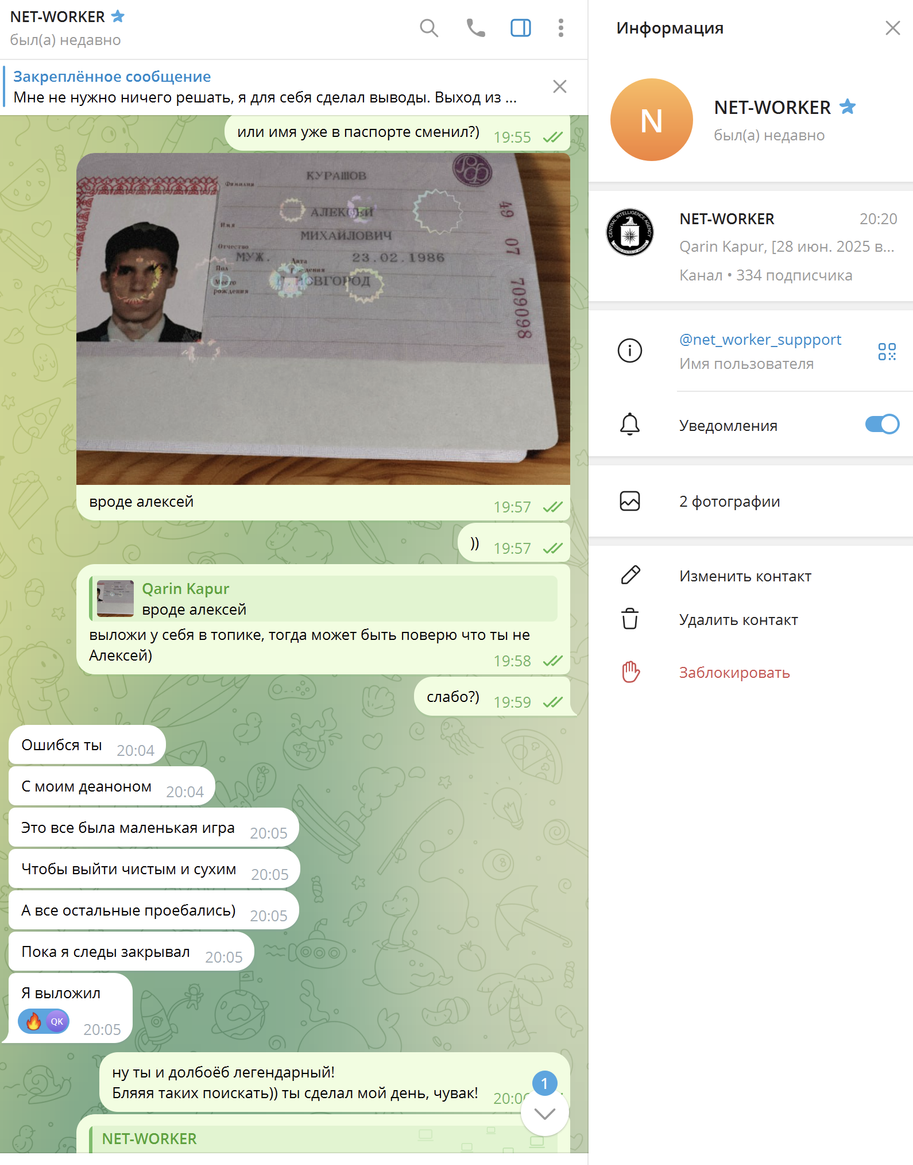This screenshot has height=1165, width=913.
Task: Open the 2 фотографии shared media
Action: (729, 502)
